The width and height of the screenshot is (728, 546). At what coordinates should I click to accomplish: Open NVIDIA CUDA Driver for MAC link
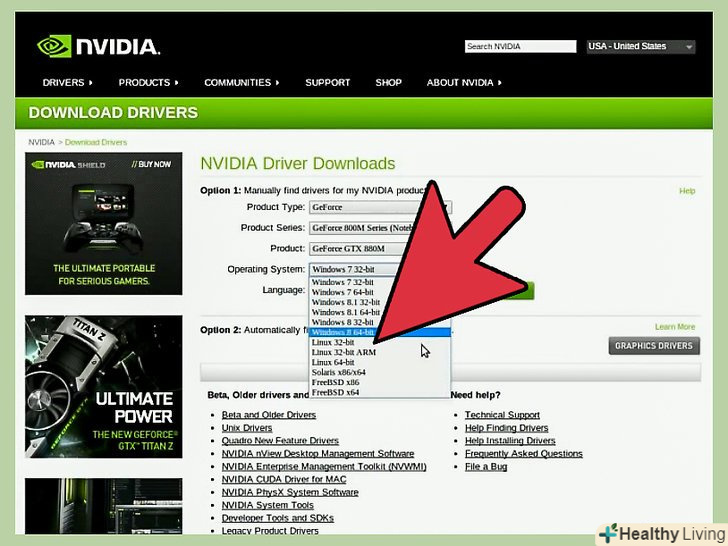(x=284, y=479)
